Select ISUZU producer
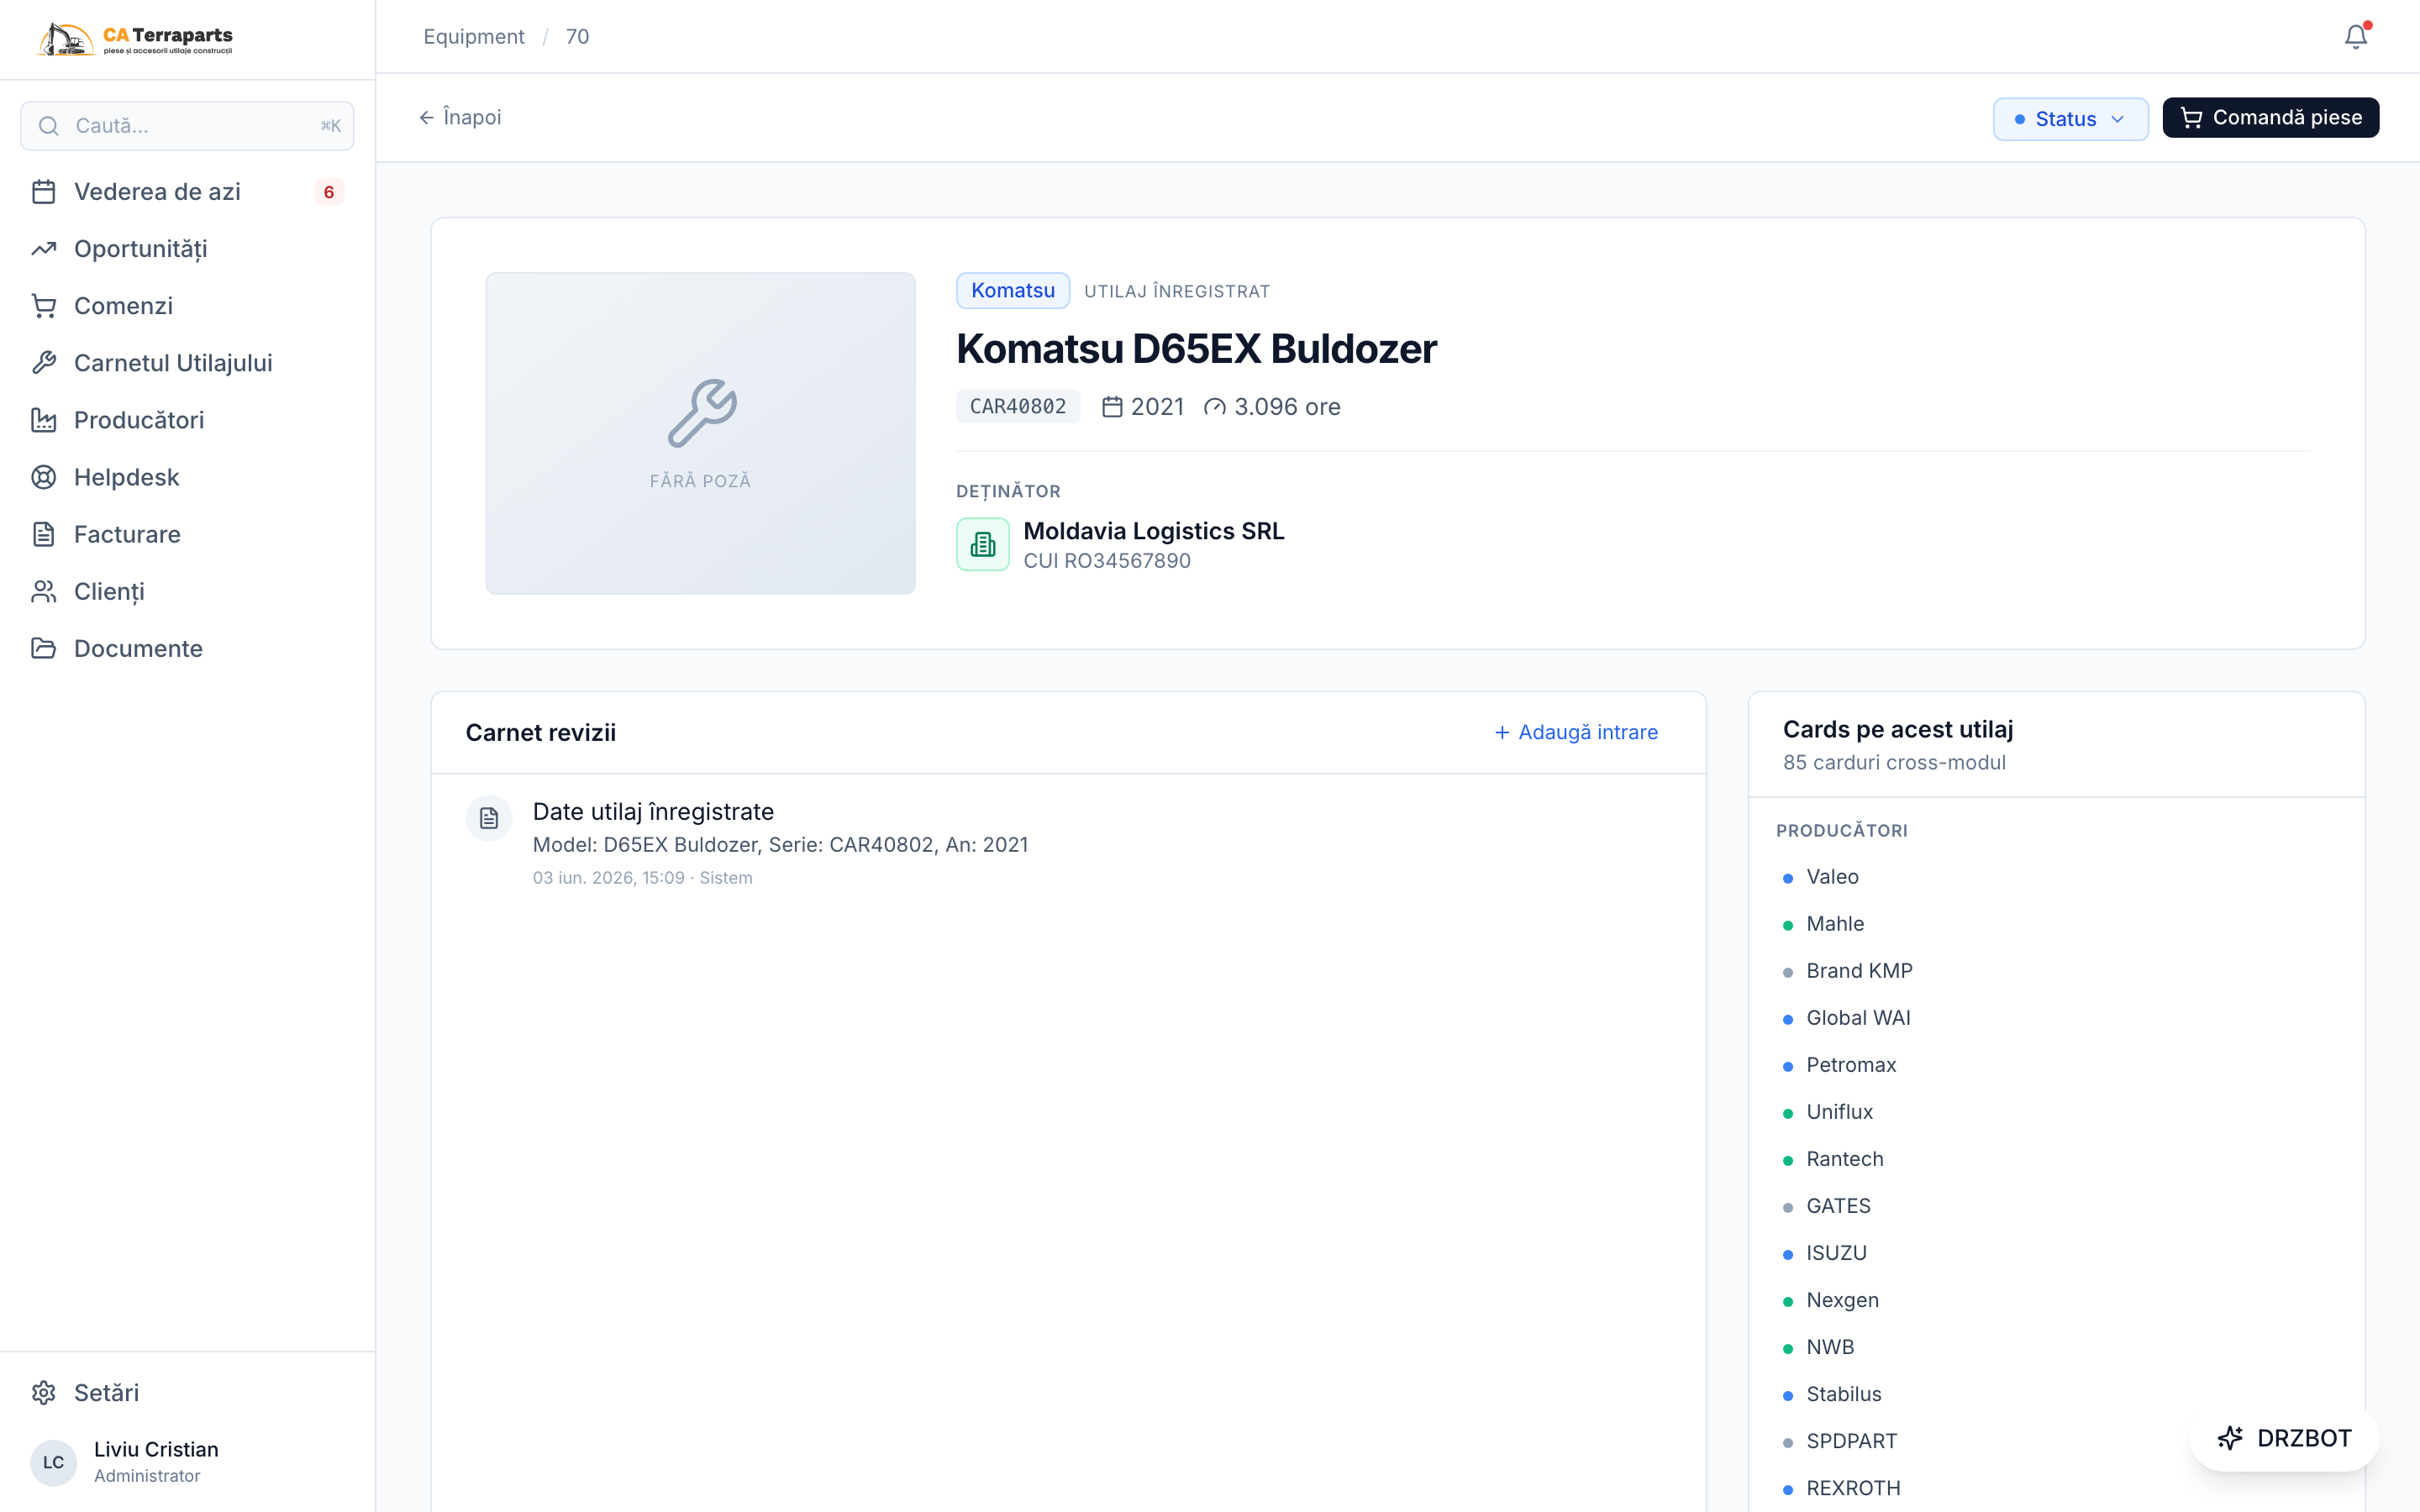 click(x=1836, y=1253)
